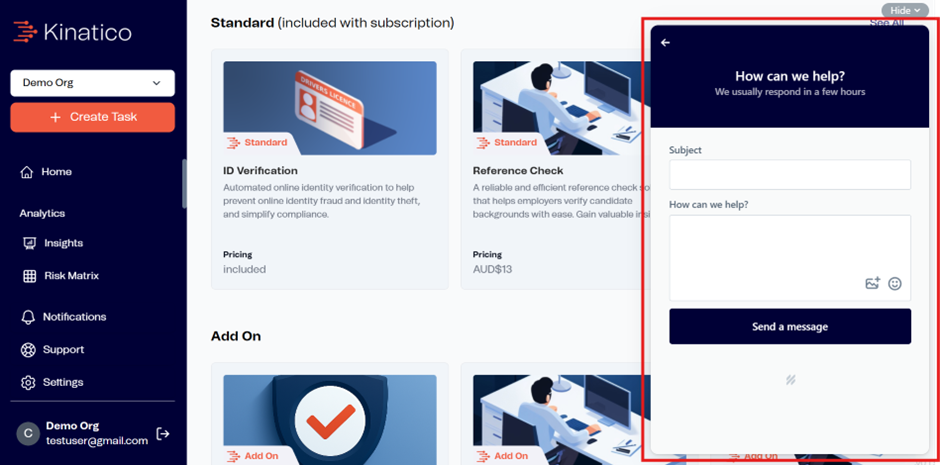Click the Support lifebuoy icon

28,350
